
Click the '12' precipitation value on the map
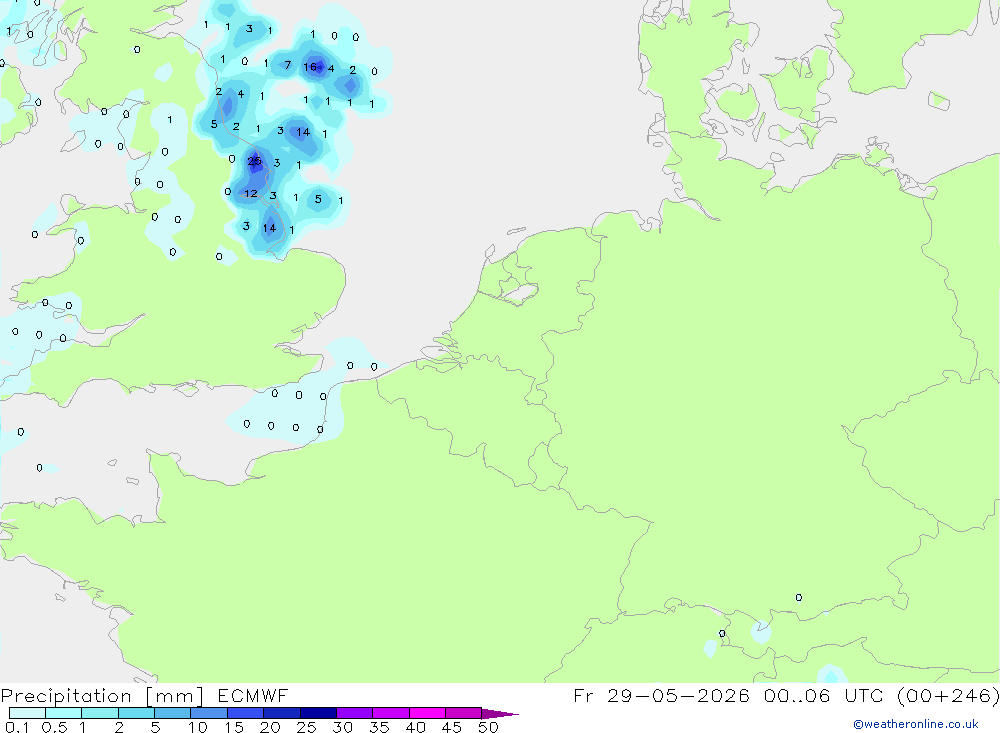[251, 193]
